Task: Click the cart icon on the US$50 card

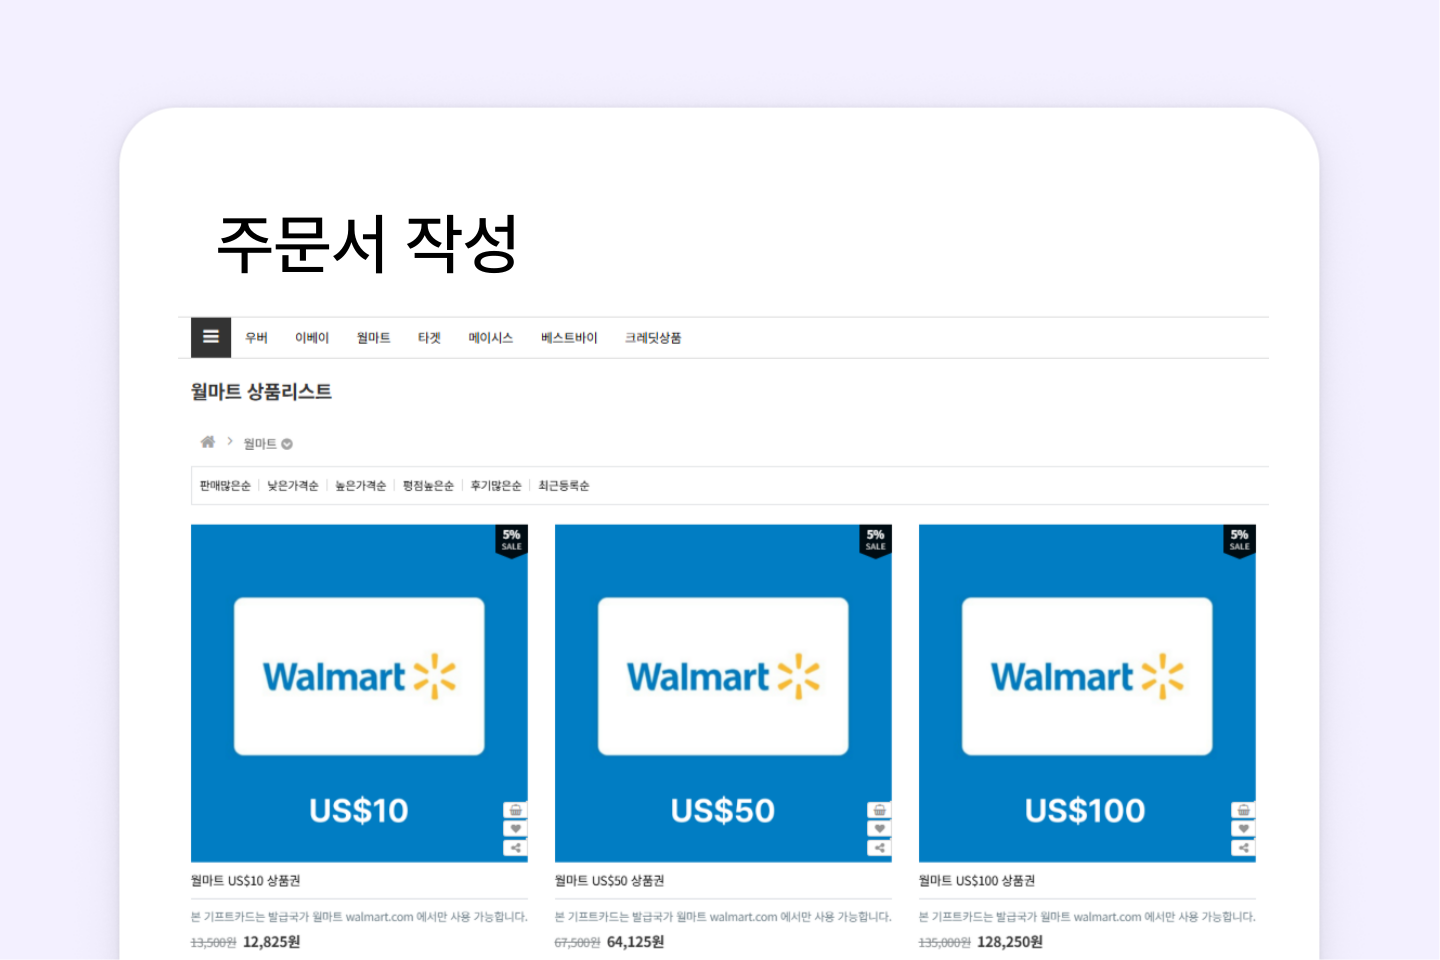Action: [x=879, y=810]
